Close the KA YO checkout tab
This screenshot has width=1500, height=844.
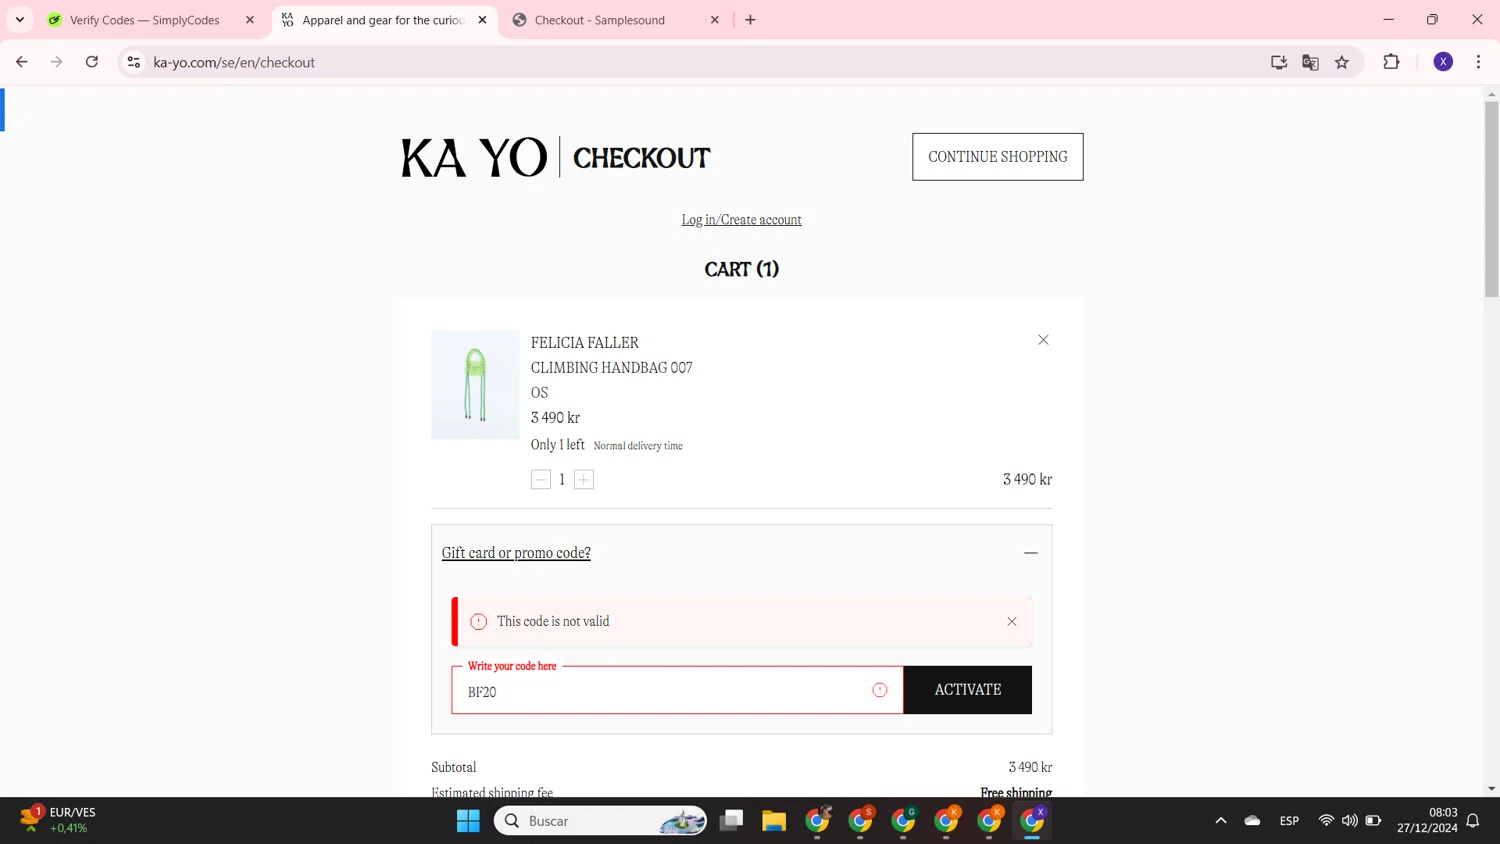click(x=482, y=20)
